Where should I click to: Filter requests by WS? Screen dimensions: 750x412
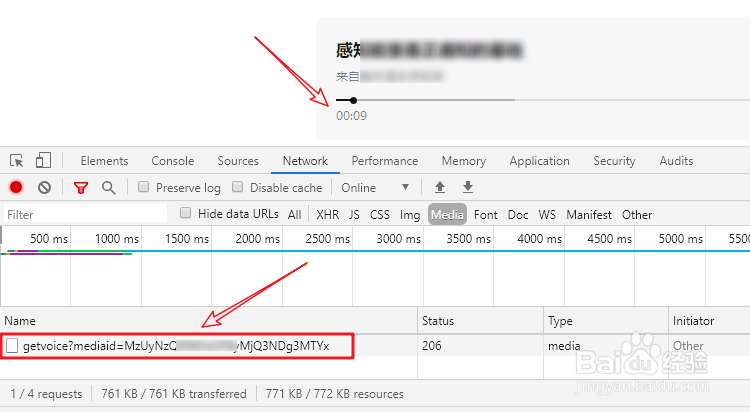click(547, 215)
